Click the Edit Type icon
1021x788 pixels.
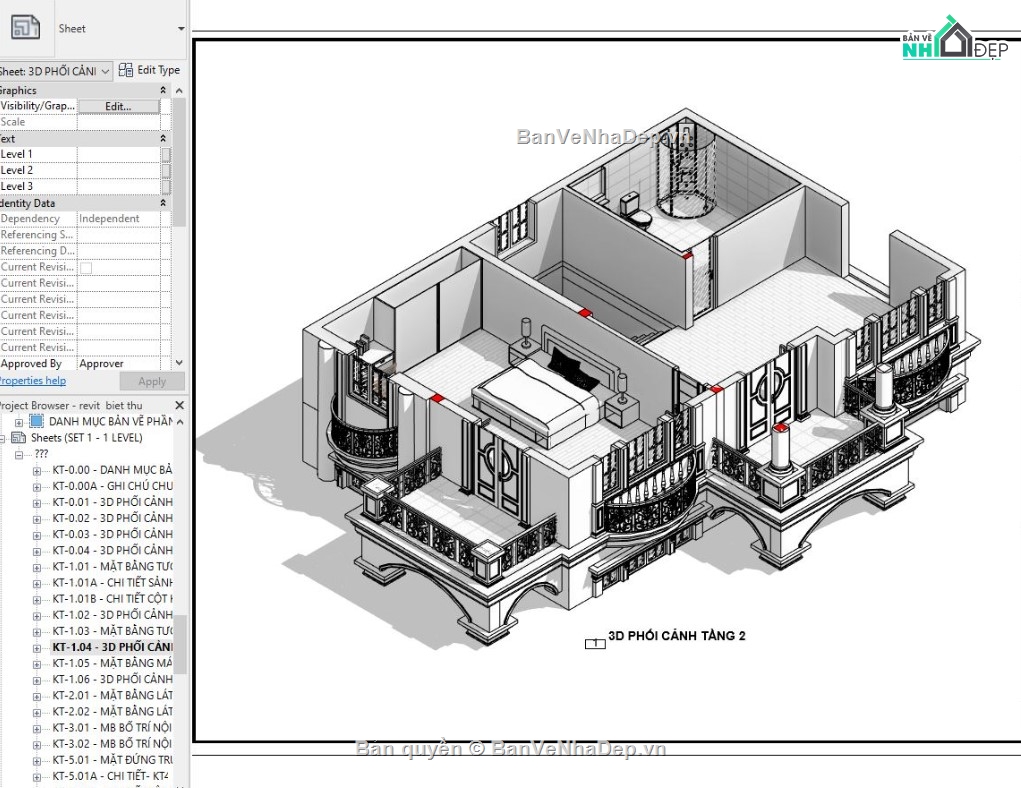(x=126, y=70)
